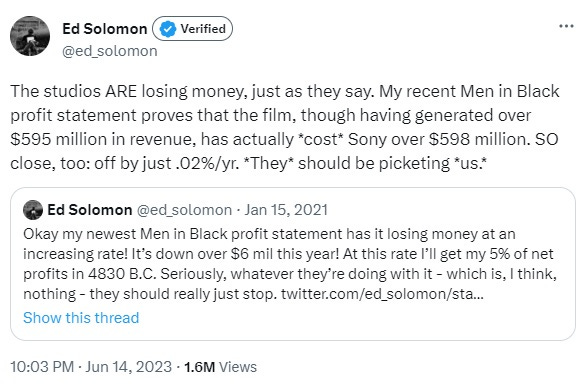
Task: Click the small avatar in quoted tweet
Action: (33, 210)
